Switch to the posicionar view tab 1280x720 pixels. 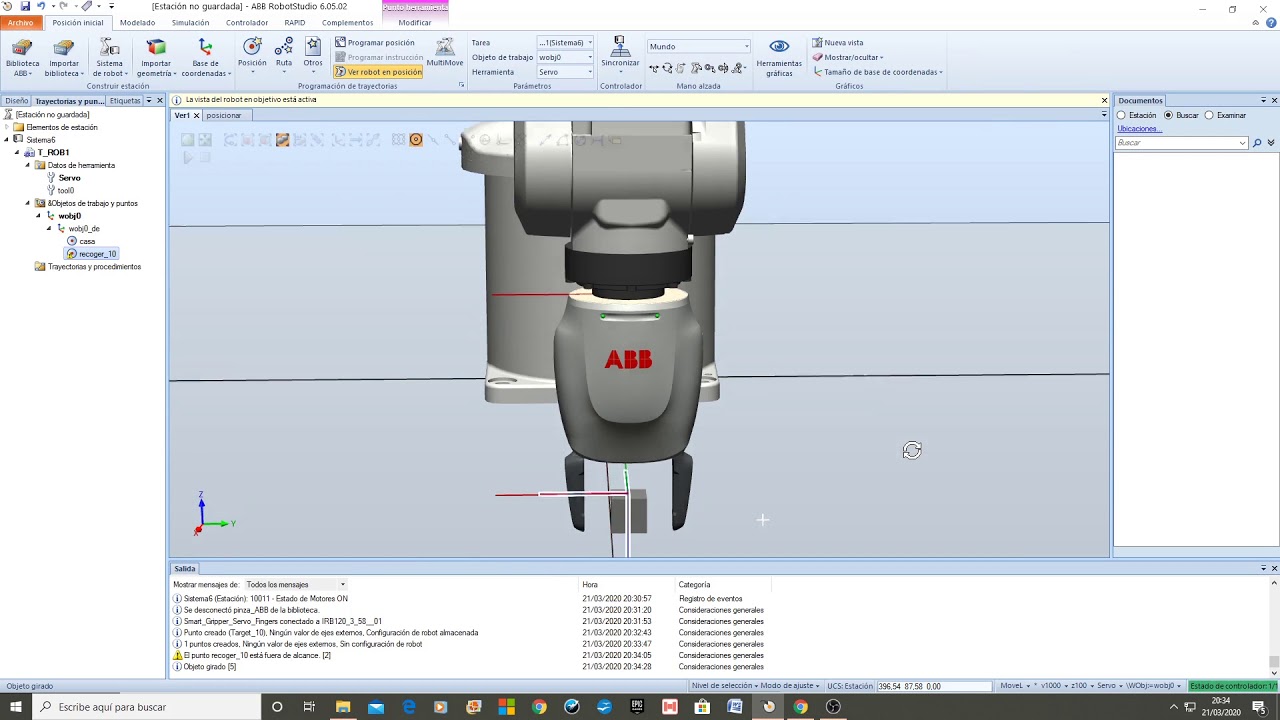224,115
